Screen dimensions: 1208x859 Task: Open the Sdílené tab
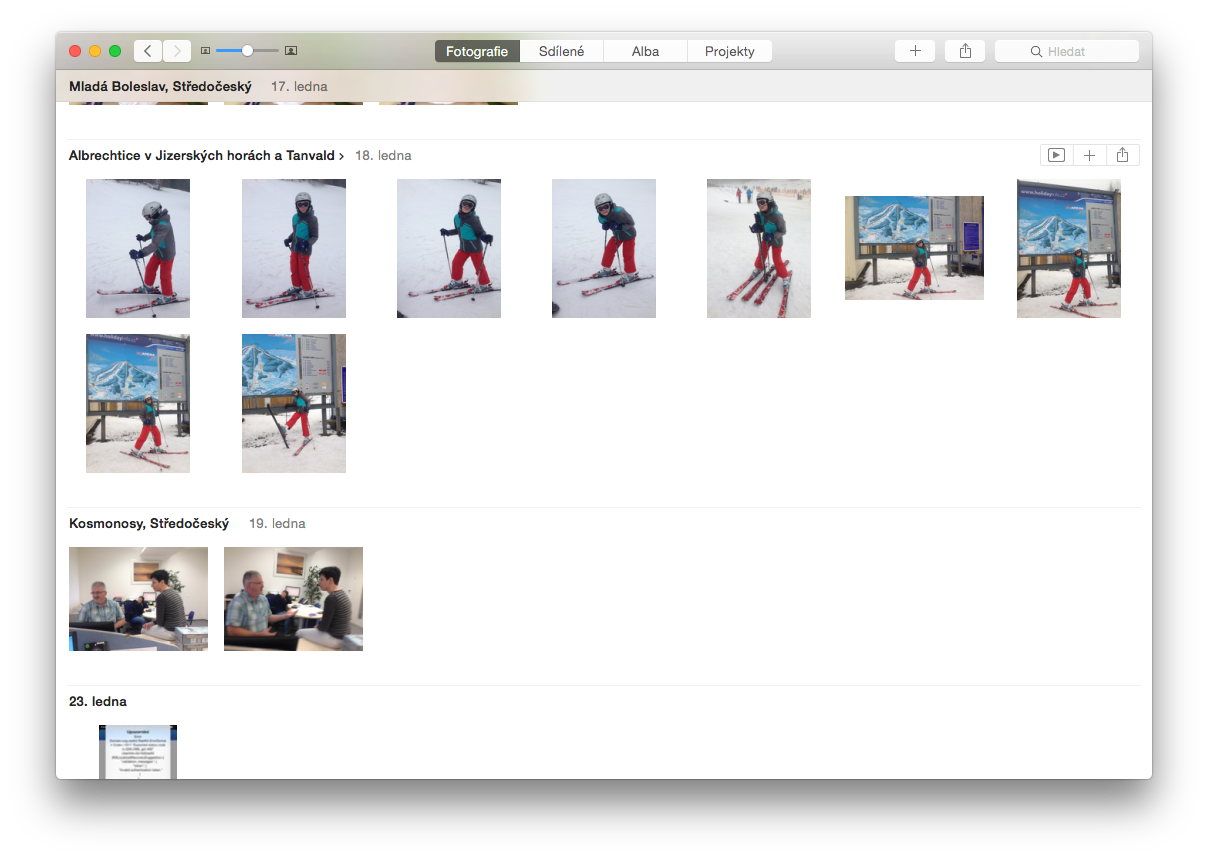tap(561, 51)
